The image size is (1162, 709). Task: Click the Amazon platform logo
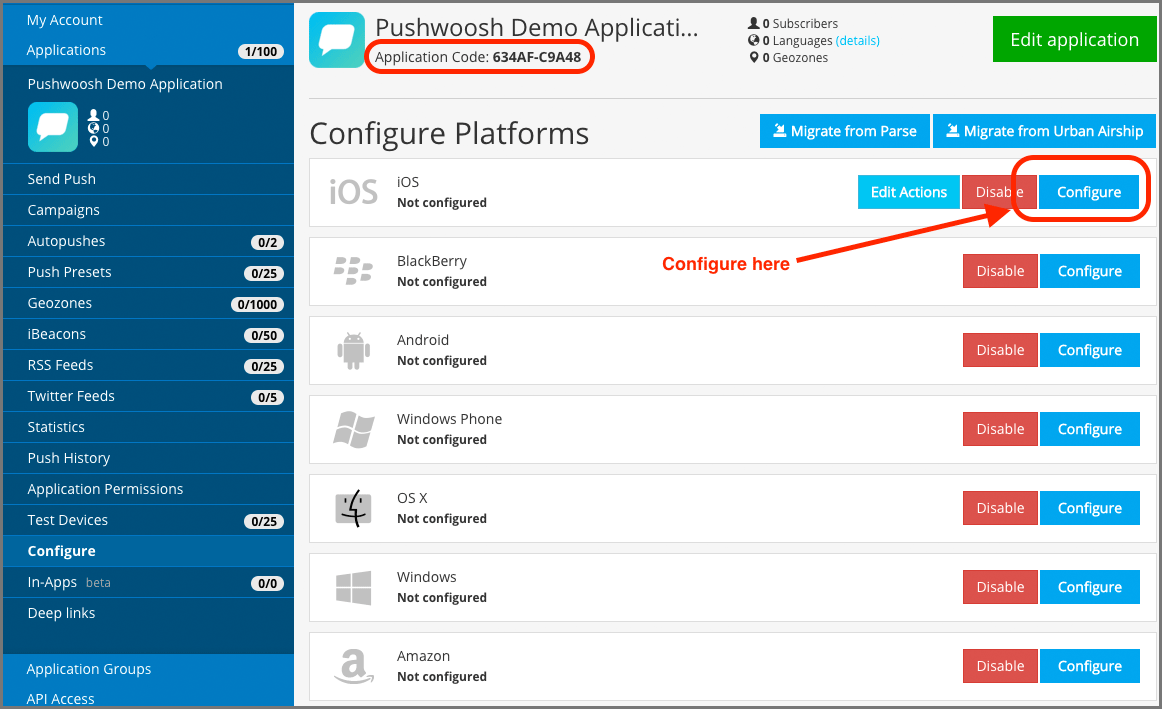pos(353,666)
